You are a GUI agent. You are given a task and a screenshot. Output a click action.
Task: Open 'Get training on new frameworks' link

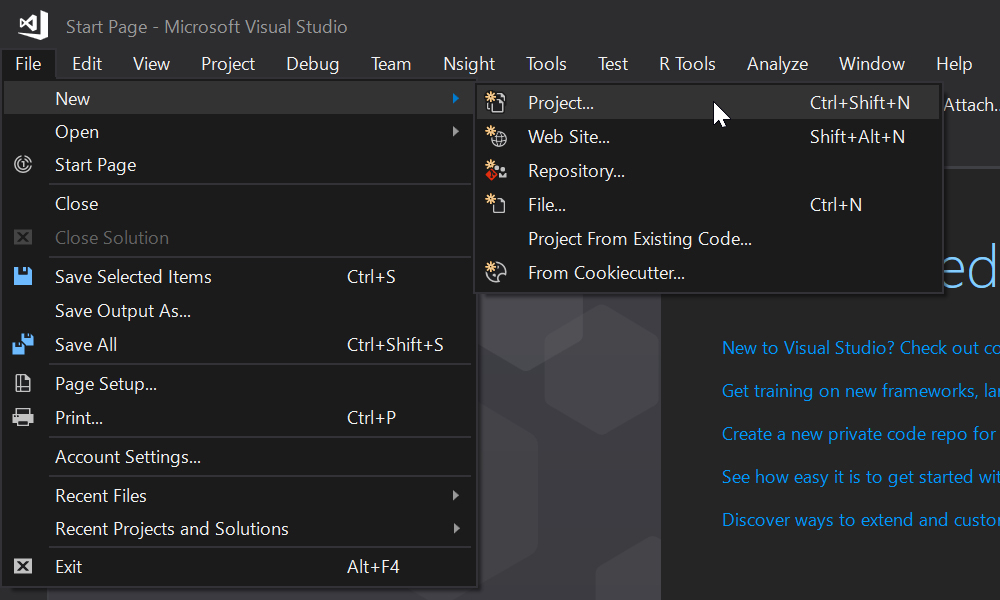click(x=860, y=390)
